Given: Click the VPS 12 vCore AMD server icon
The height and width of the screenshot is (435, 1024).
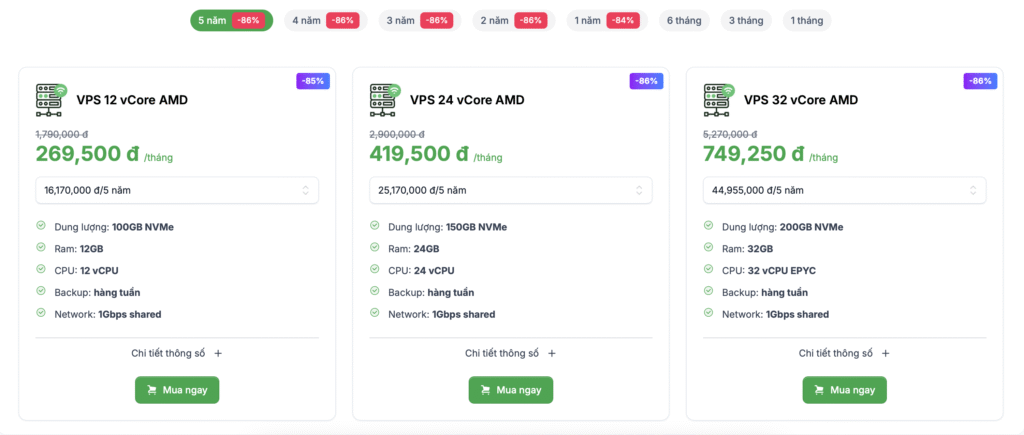Looking at the screenshot, I should (x=51, y=97).
